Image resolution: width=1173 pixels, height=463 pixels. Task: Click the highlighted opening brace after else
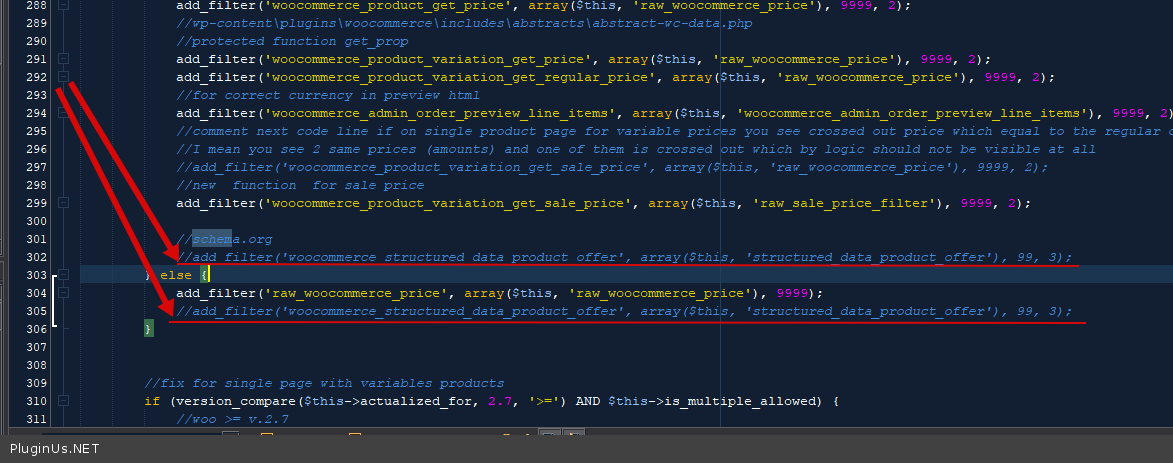coord(204,275)
